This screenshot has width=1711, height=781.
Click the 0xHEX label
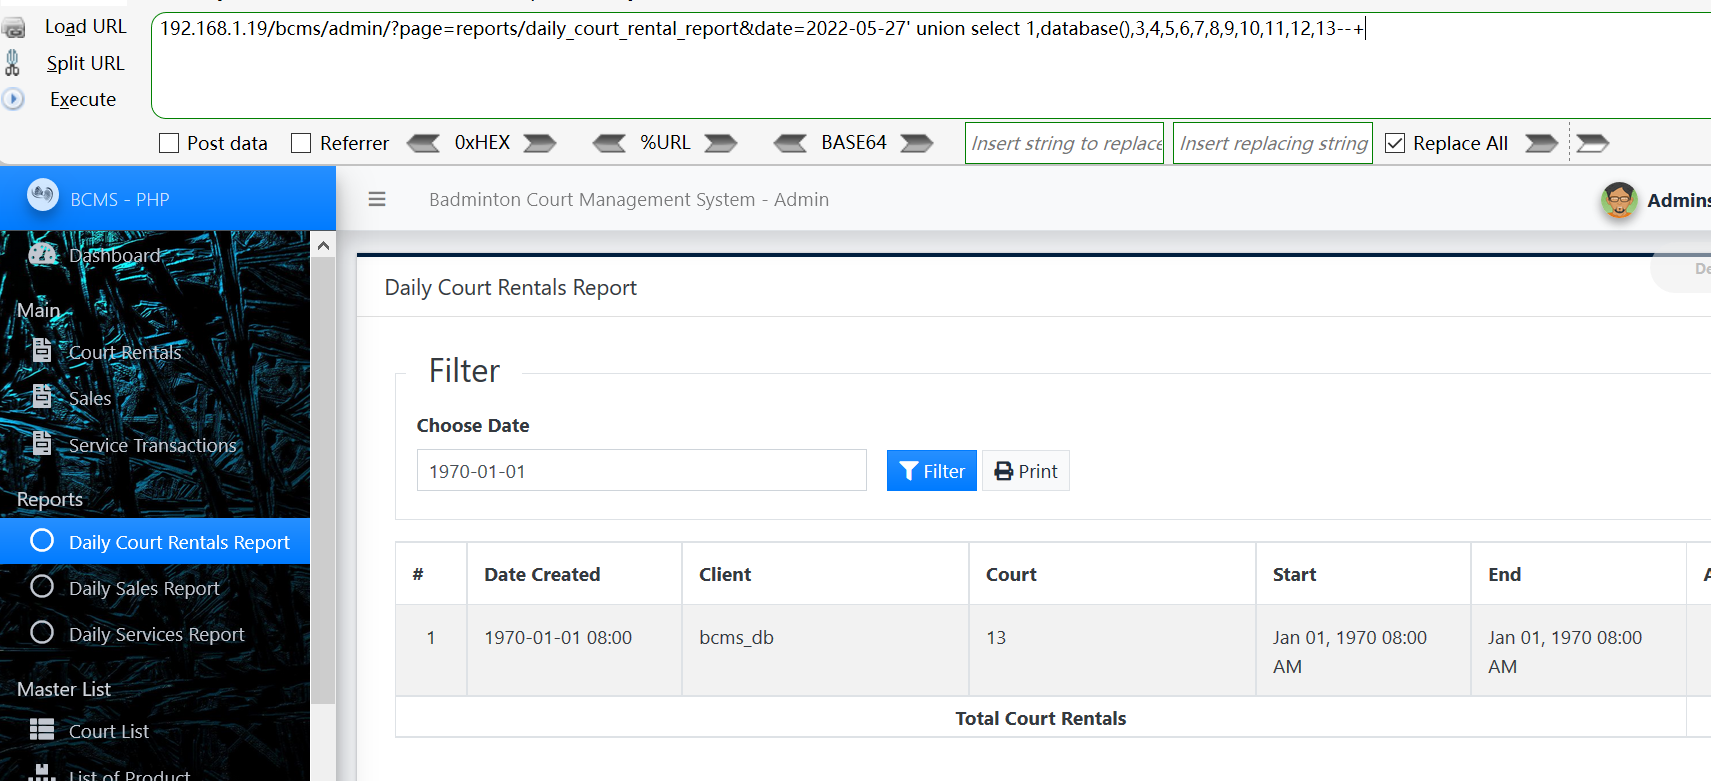pyautogui.click(x=482, y=142)
